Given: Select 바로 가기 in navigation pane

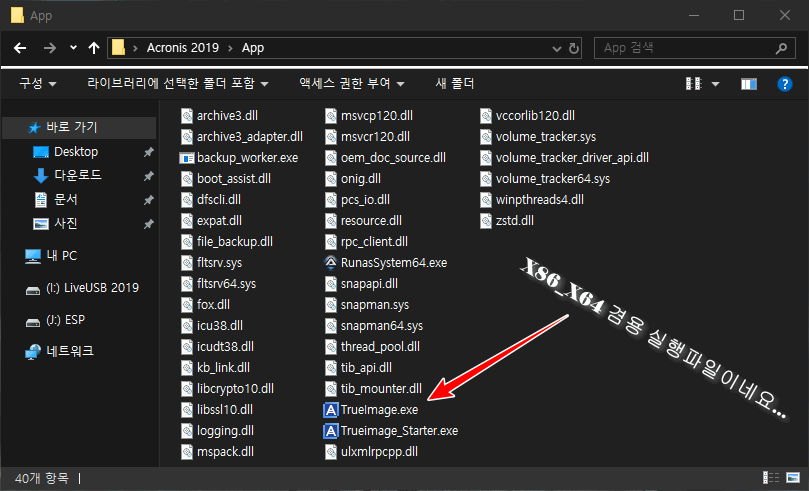Looking at the screenshot, I should click(x=79, y=127).
